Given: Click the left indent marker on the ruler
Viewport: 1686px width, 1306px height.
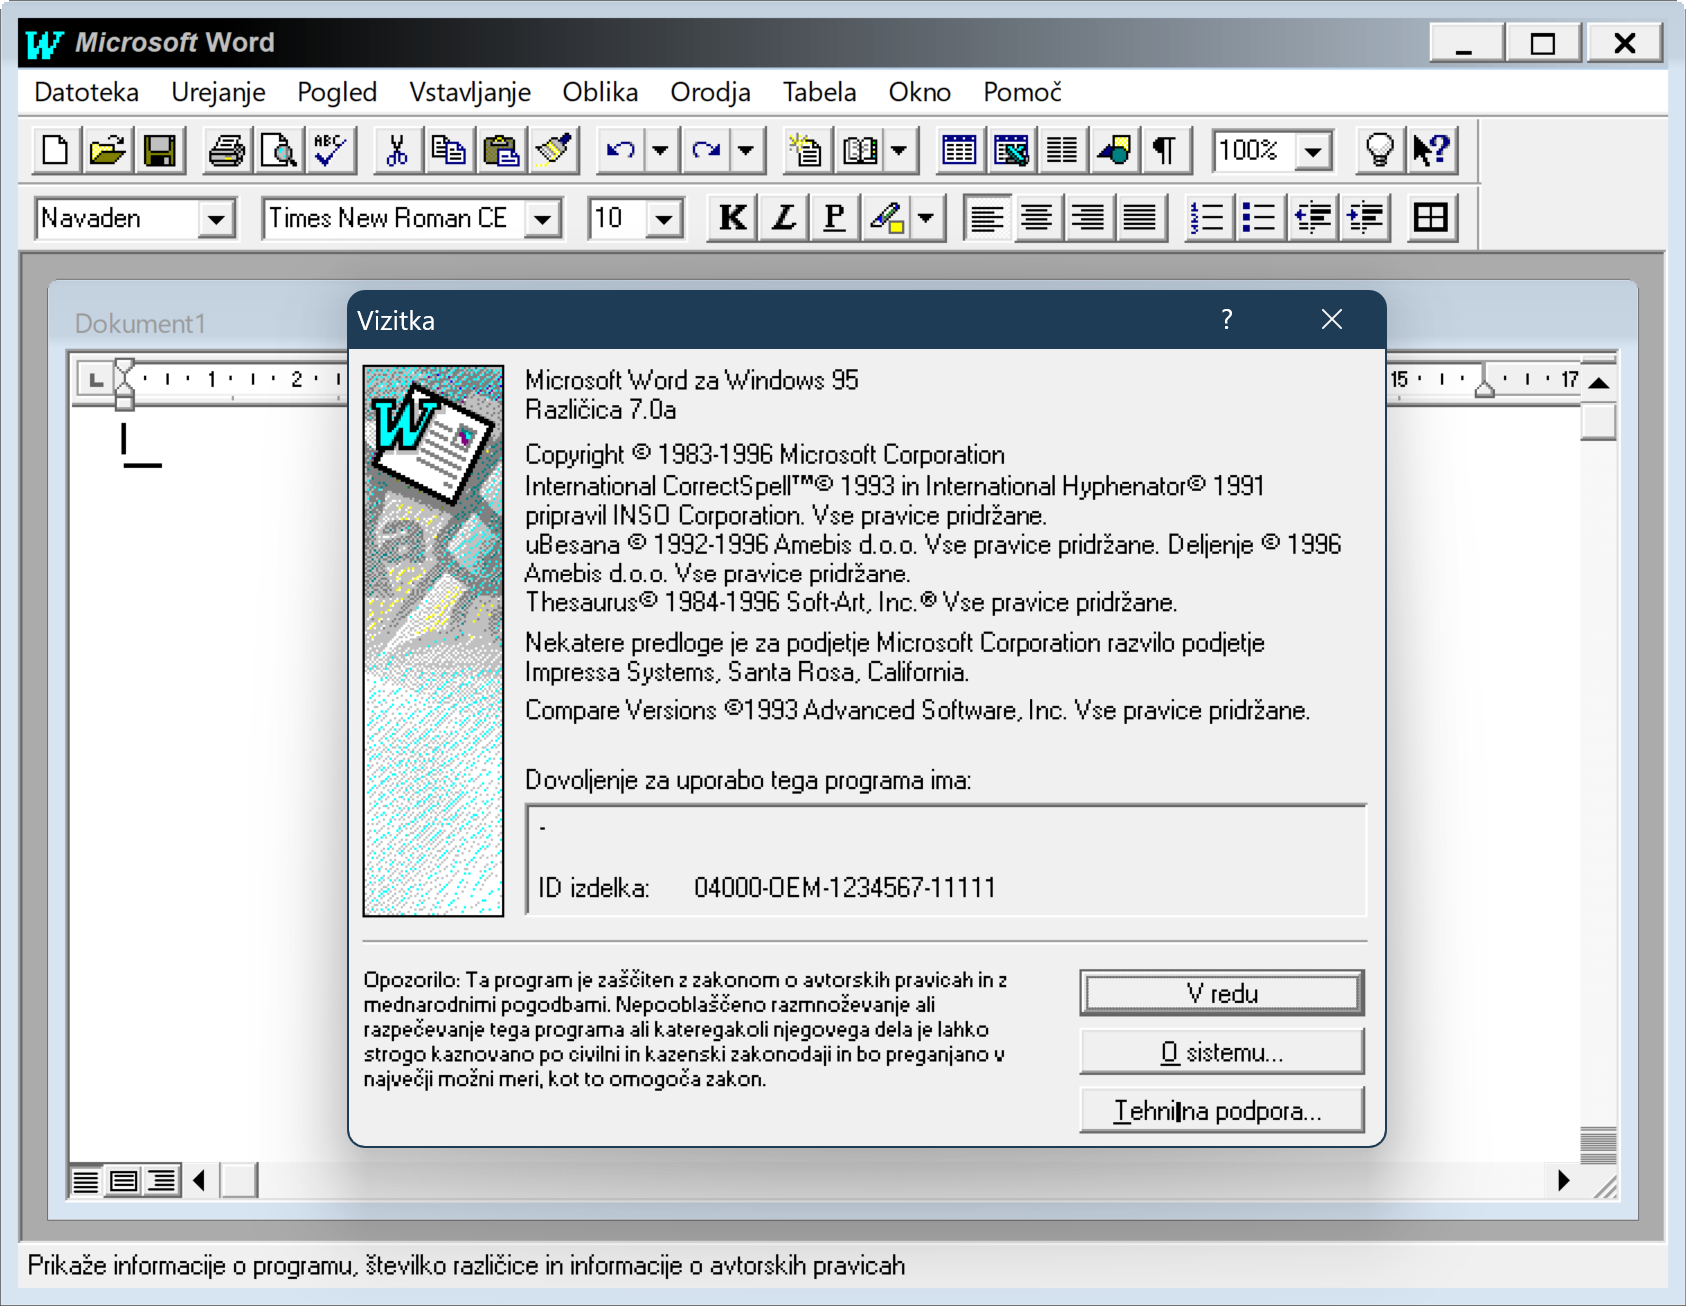Looking at the screenshot, I should click(124, 402).
